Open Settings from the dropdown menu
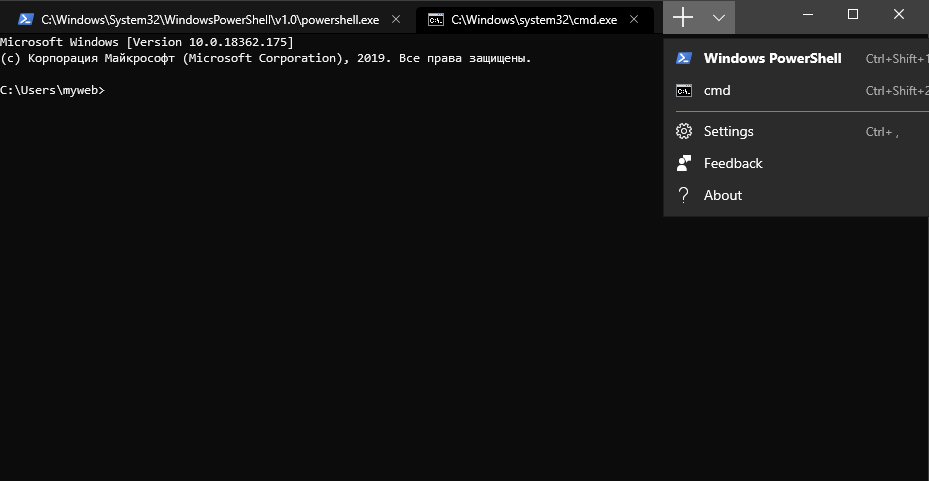The width and height of the screenshot is (929, 481). click(796, 131)
